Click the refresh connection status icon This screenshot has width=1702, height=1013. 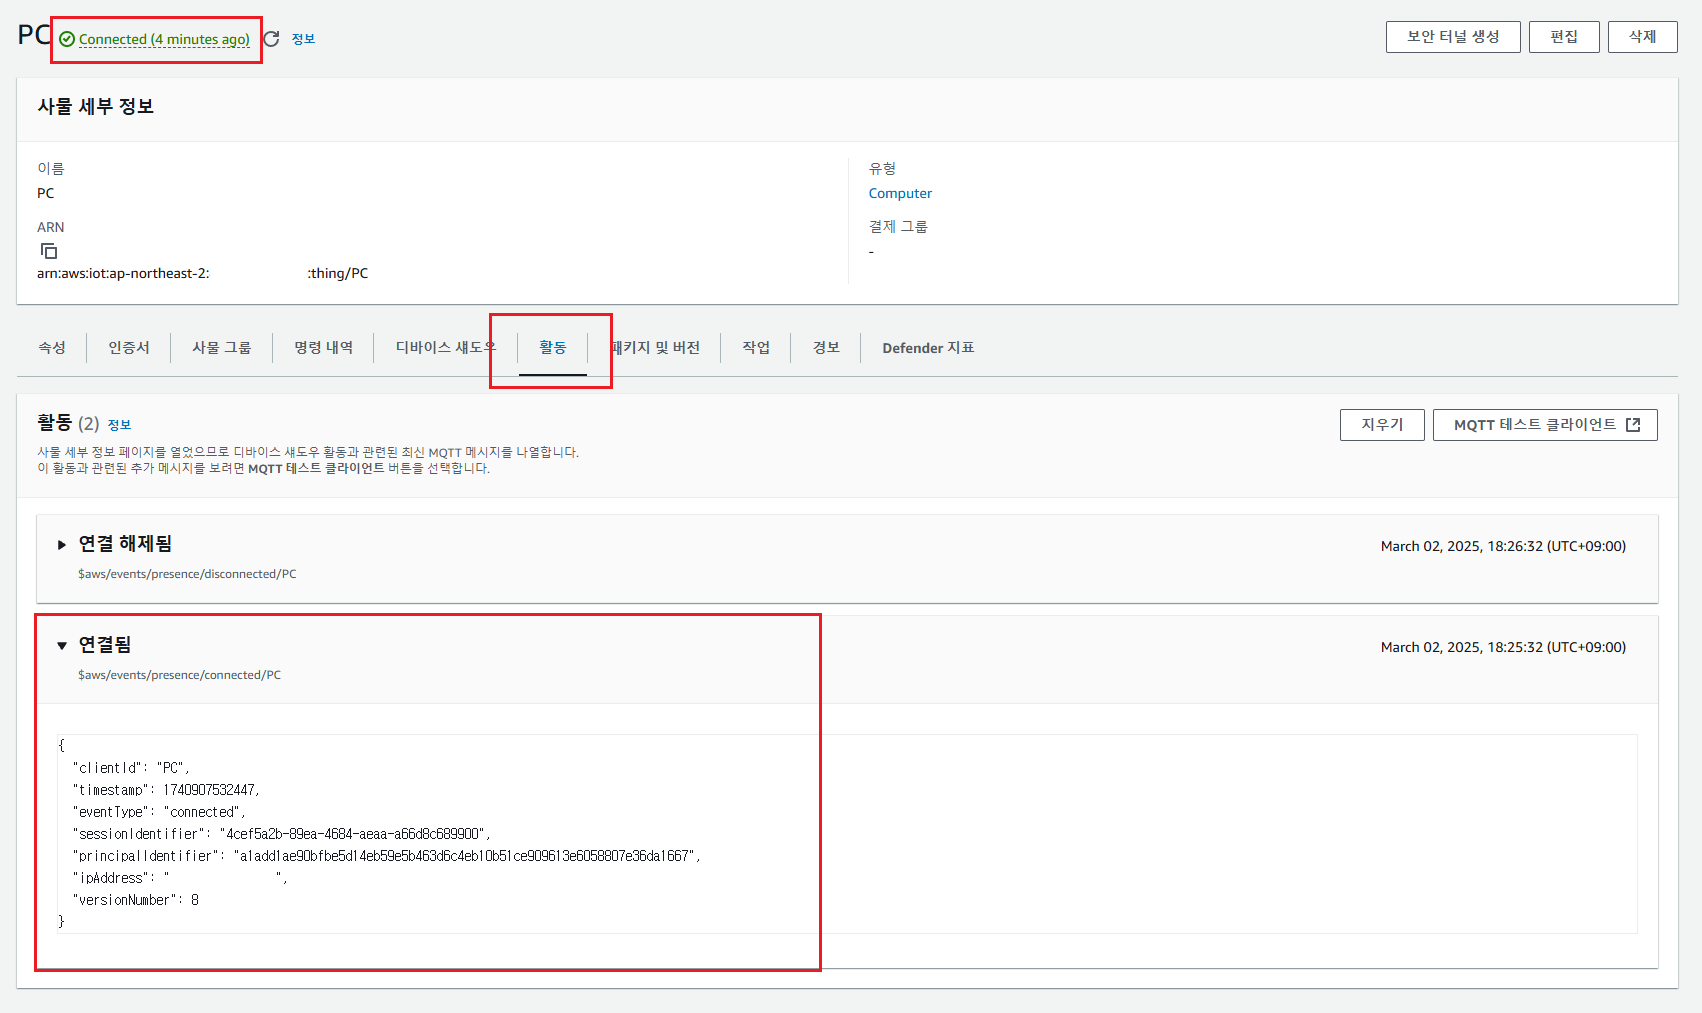tap(271, 39)
